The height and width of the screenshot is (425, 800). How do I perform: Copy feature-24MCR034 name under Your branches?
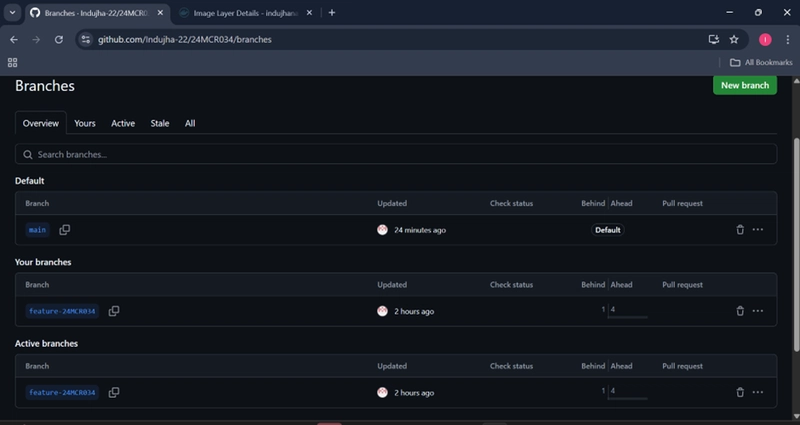[x=114, y=311]
